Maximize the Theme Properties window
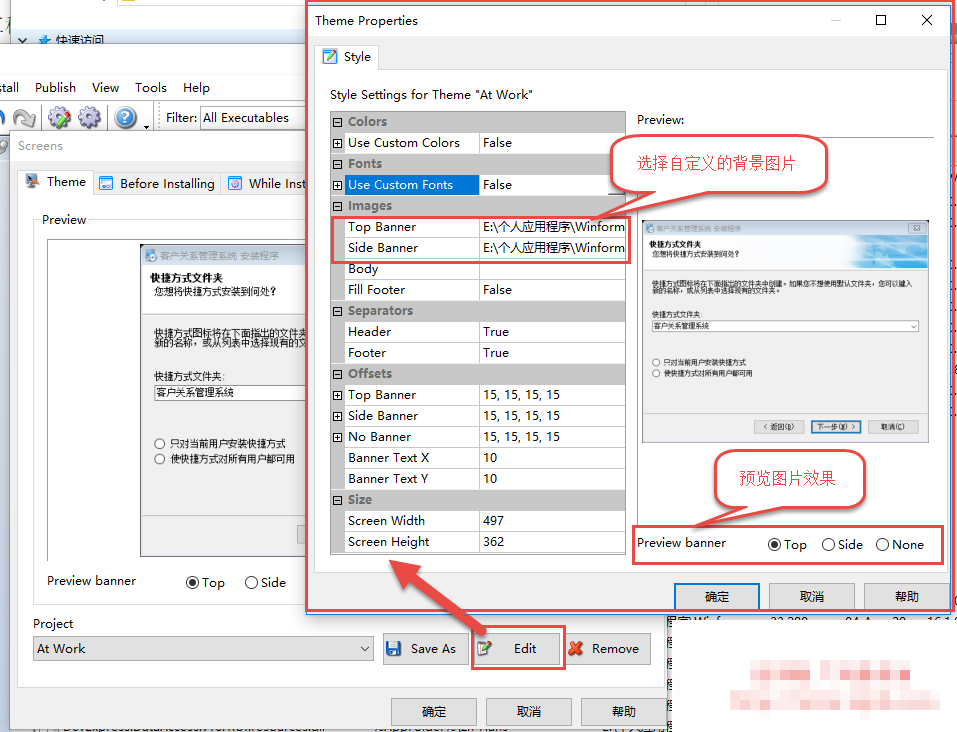Screen dimensions: 957x732 tap(881, 20)
